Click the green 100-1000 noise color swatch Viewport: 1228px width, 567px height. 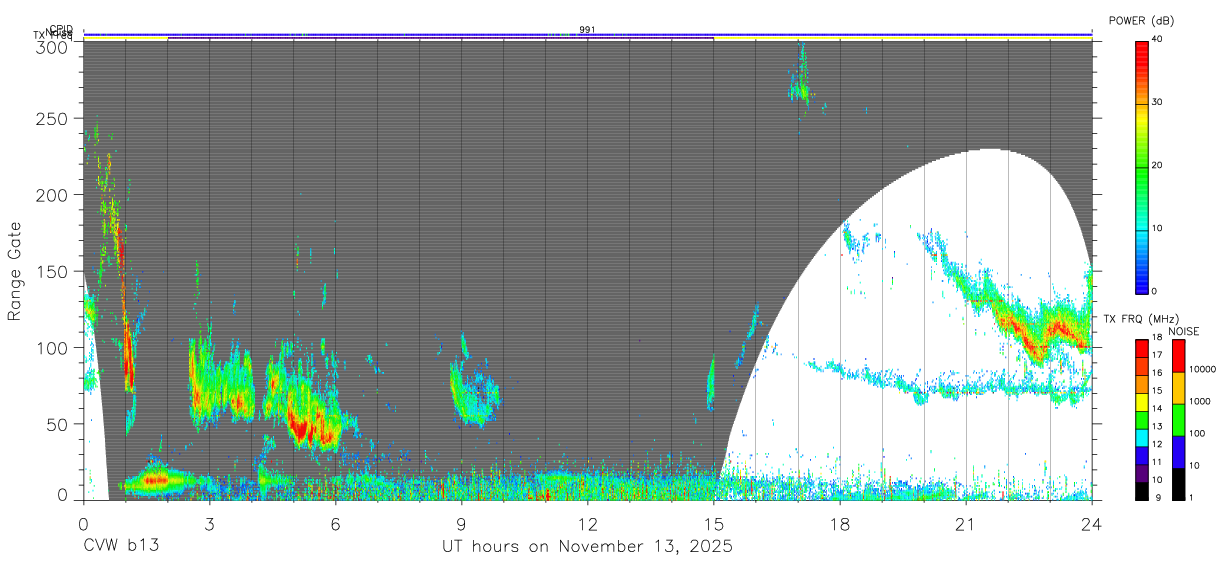[1179, 420]
